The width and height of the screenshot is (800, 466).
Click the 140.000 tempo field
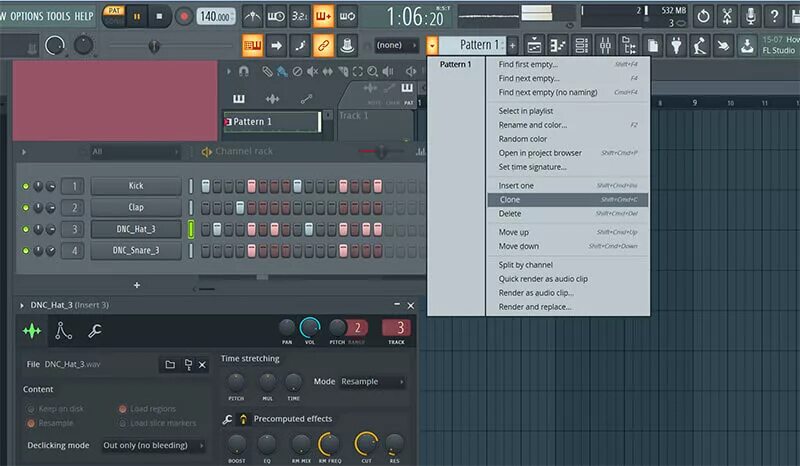point(216,17)
